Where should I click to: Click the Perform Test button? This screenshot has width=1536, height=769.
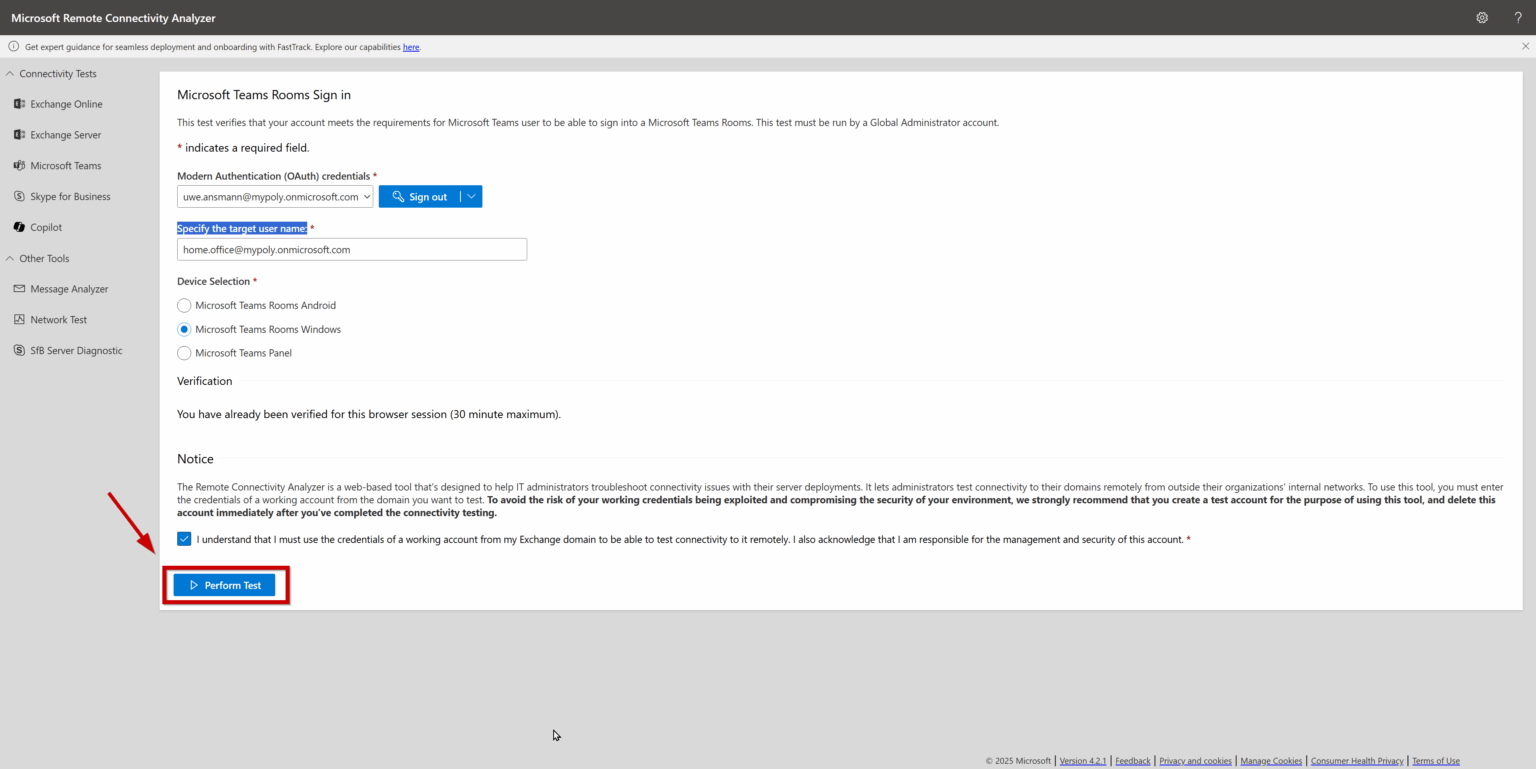tap(226, 584)
